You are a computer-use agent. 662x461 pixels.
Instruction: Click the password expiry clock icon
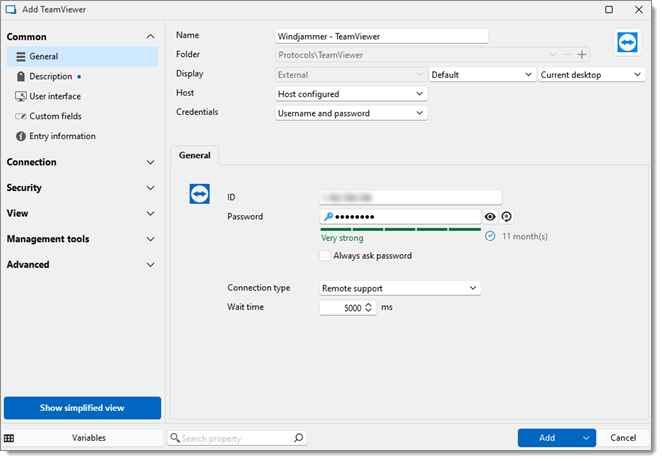[490, 236]
